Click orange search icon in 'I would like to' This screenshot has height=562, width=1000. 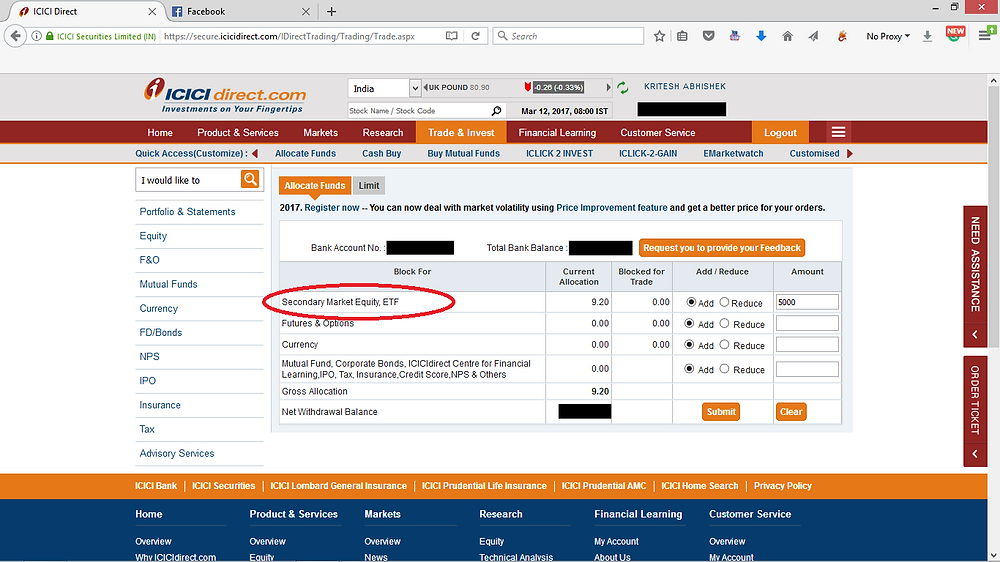pyautogui.click(x=250, y=179)
